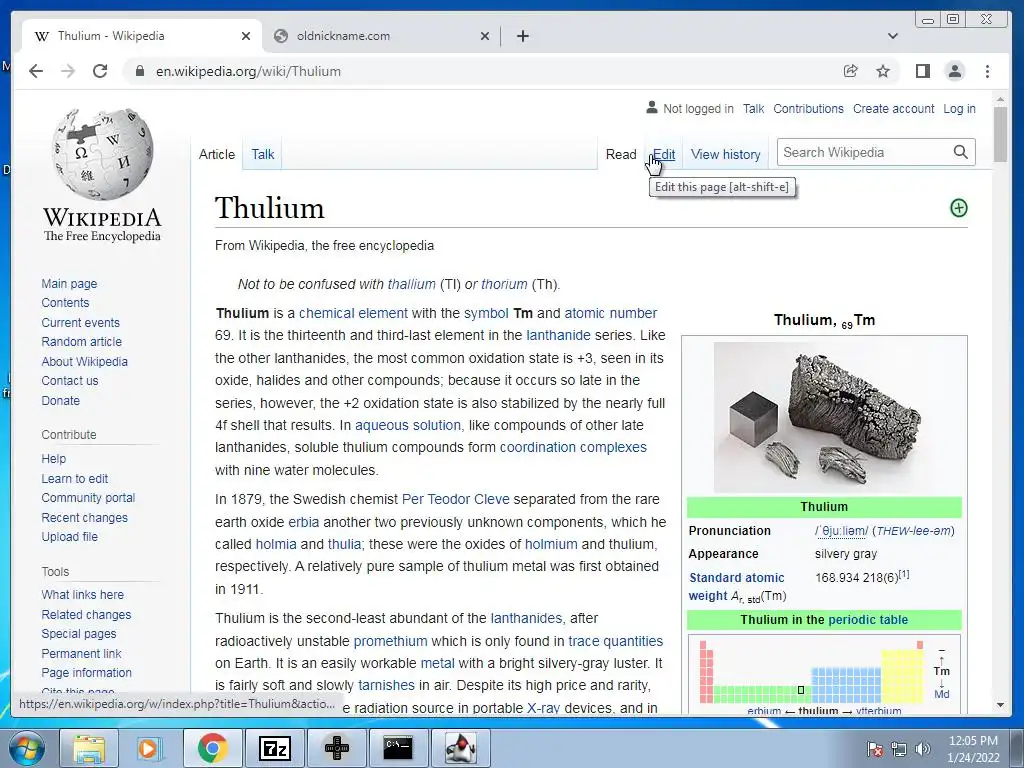Click in the Search Wikipedia field
The height and width of the screenshot is (768, 1024).
[x=864, y=152]
